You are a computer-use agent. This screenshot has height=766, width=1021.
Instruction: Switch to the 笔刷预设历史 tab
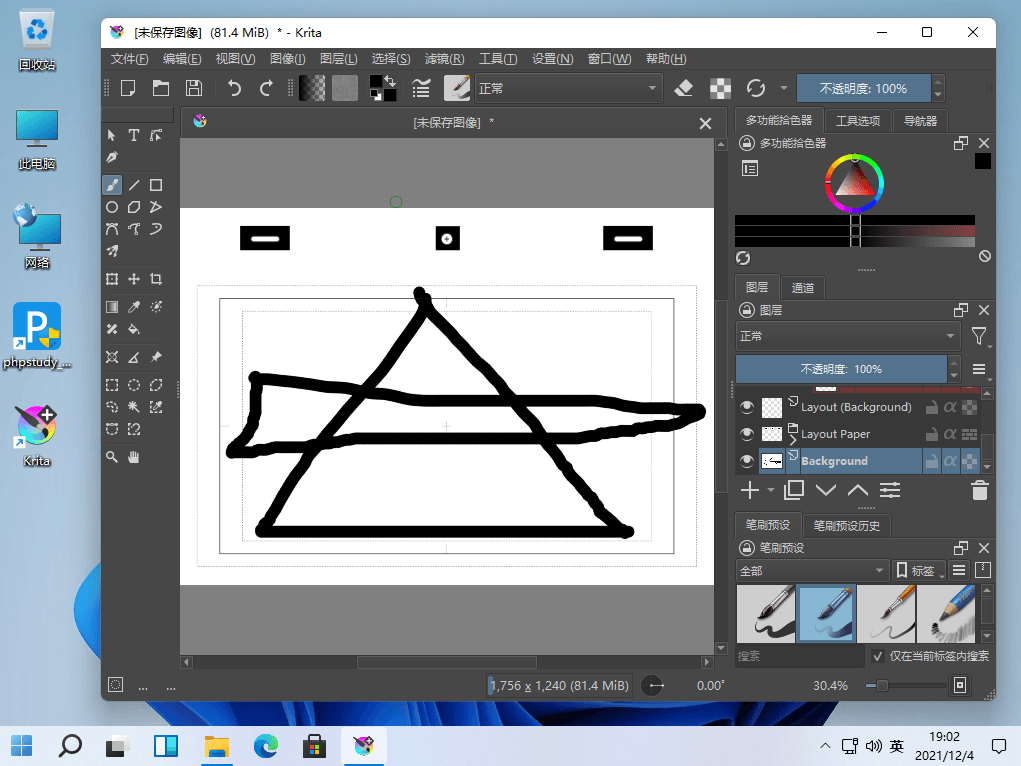pos(846,526)
